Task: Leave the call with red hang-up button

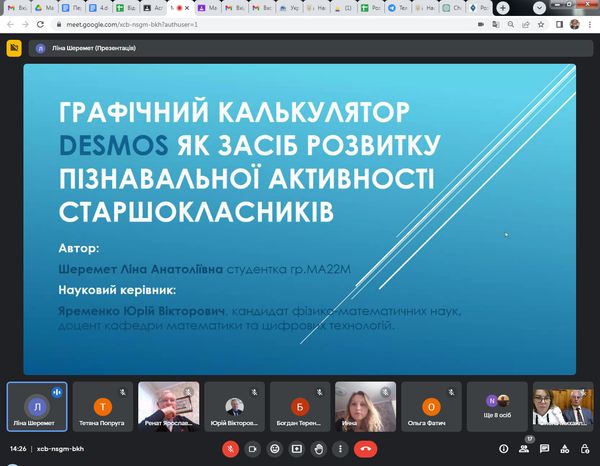Action: 367,449
